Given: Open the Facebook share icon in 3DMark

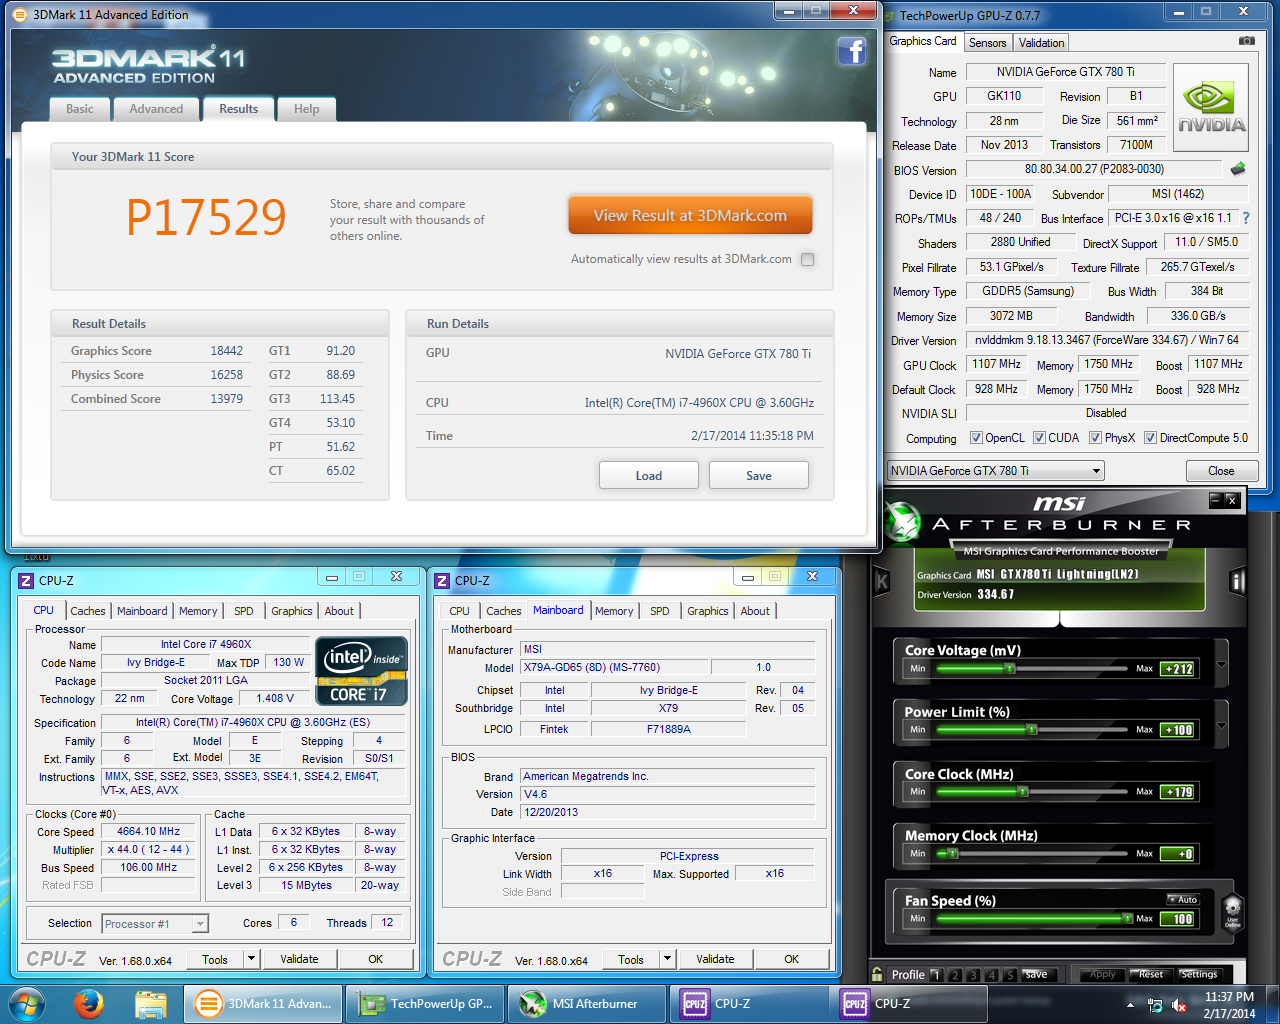Looking at the screenshot, I should [851, 50].
